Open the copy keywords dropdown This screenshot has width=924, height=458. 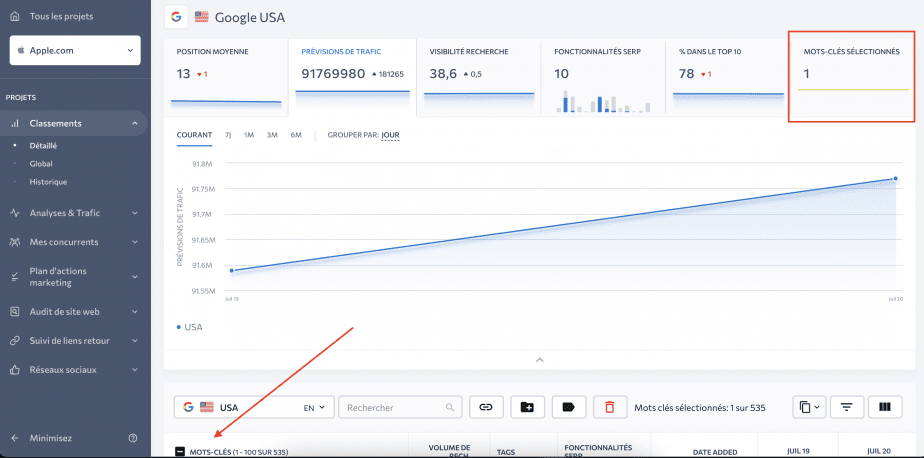pyautogui.click(x=810, y=407)
